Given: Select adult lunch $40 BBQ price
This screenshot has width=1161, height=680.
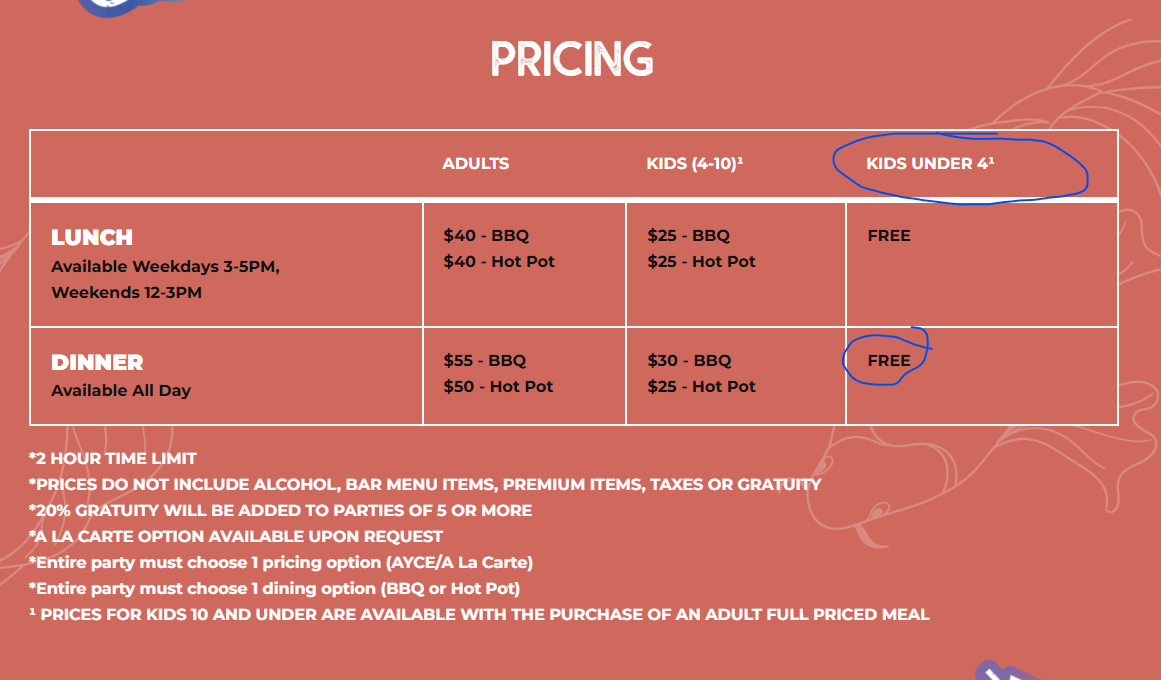Looking at the screenshot, I should (486, 236).
